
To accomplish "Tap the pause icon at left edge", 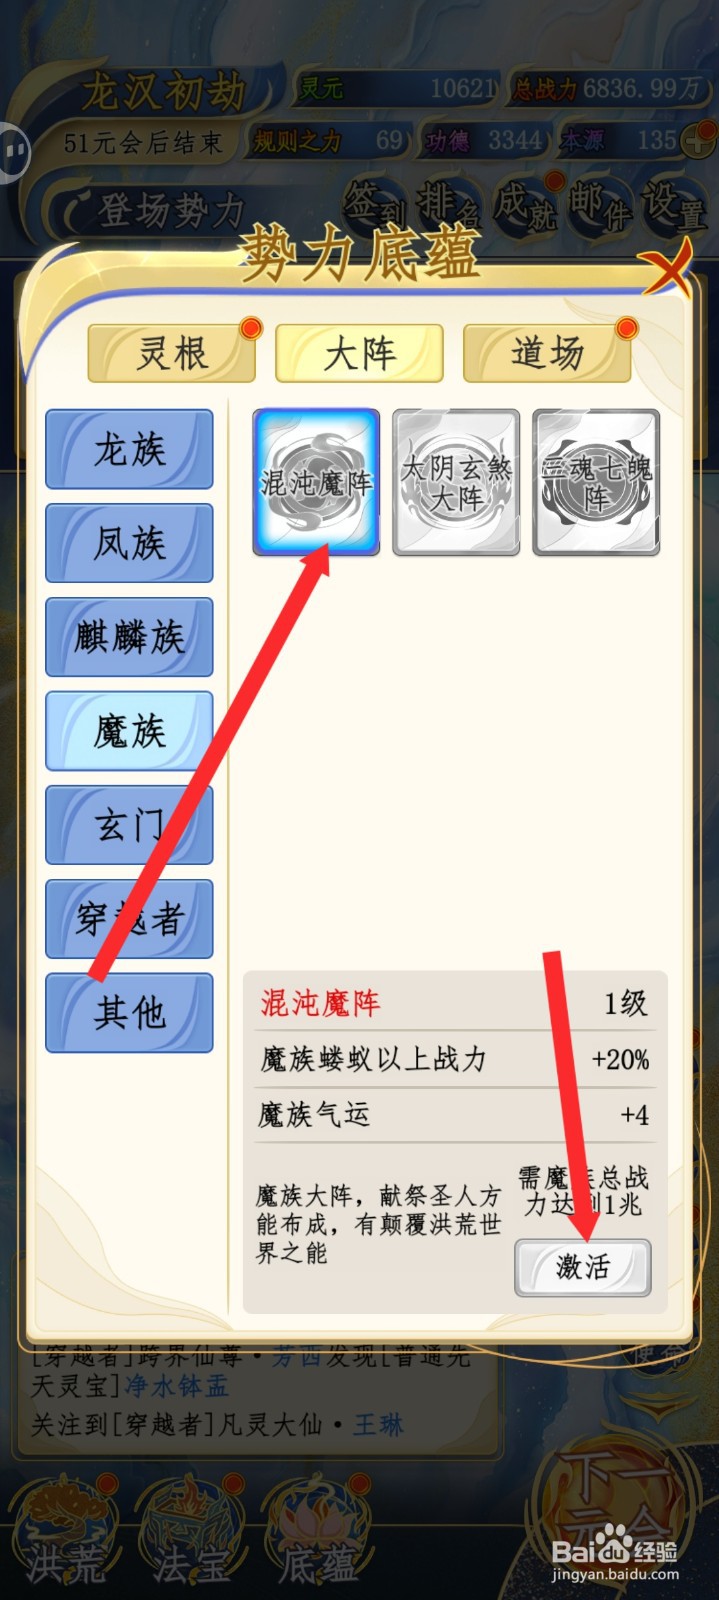I will [14, 153].
